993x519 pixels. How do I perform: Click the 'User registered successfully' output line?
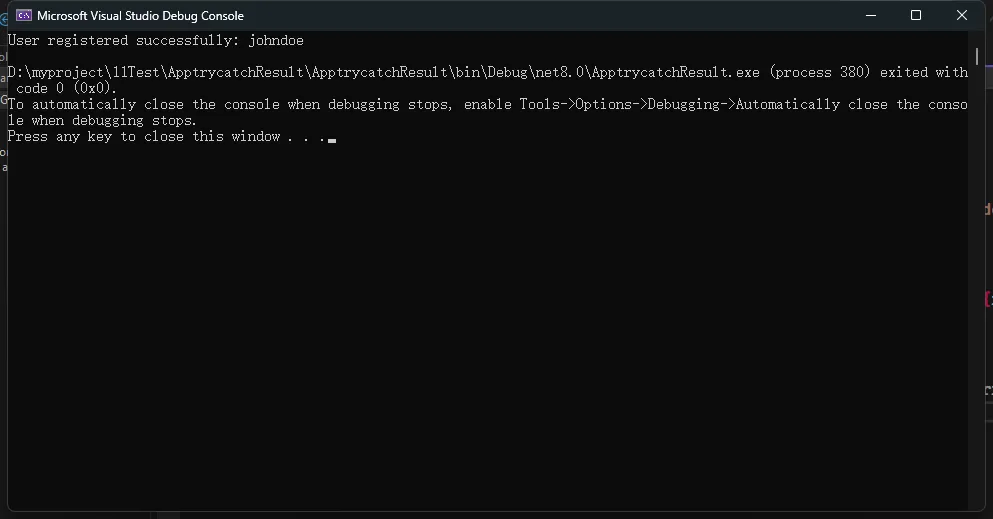click(x=156, y=41)
